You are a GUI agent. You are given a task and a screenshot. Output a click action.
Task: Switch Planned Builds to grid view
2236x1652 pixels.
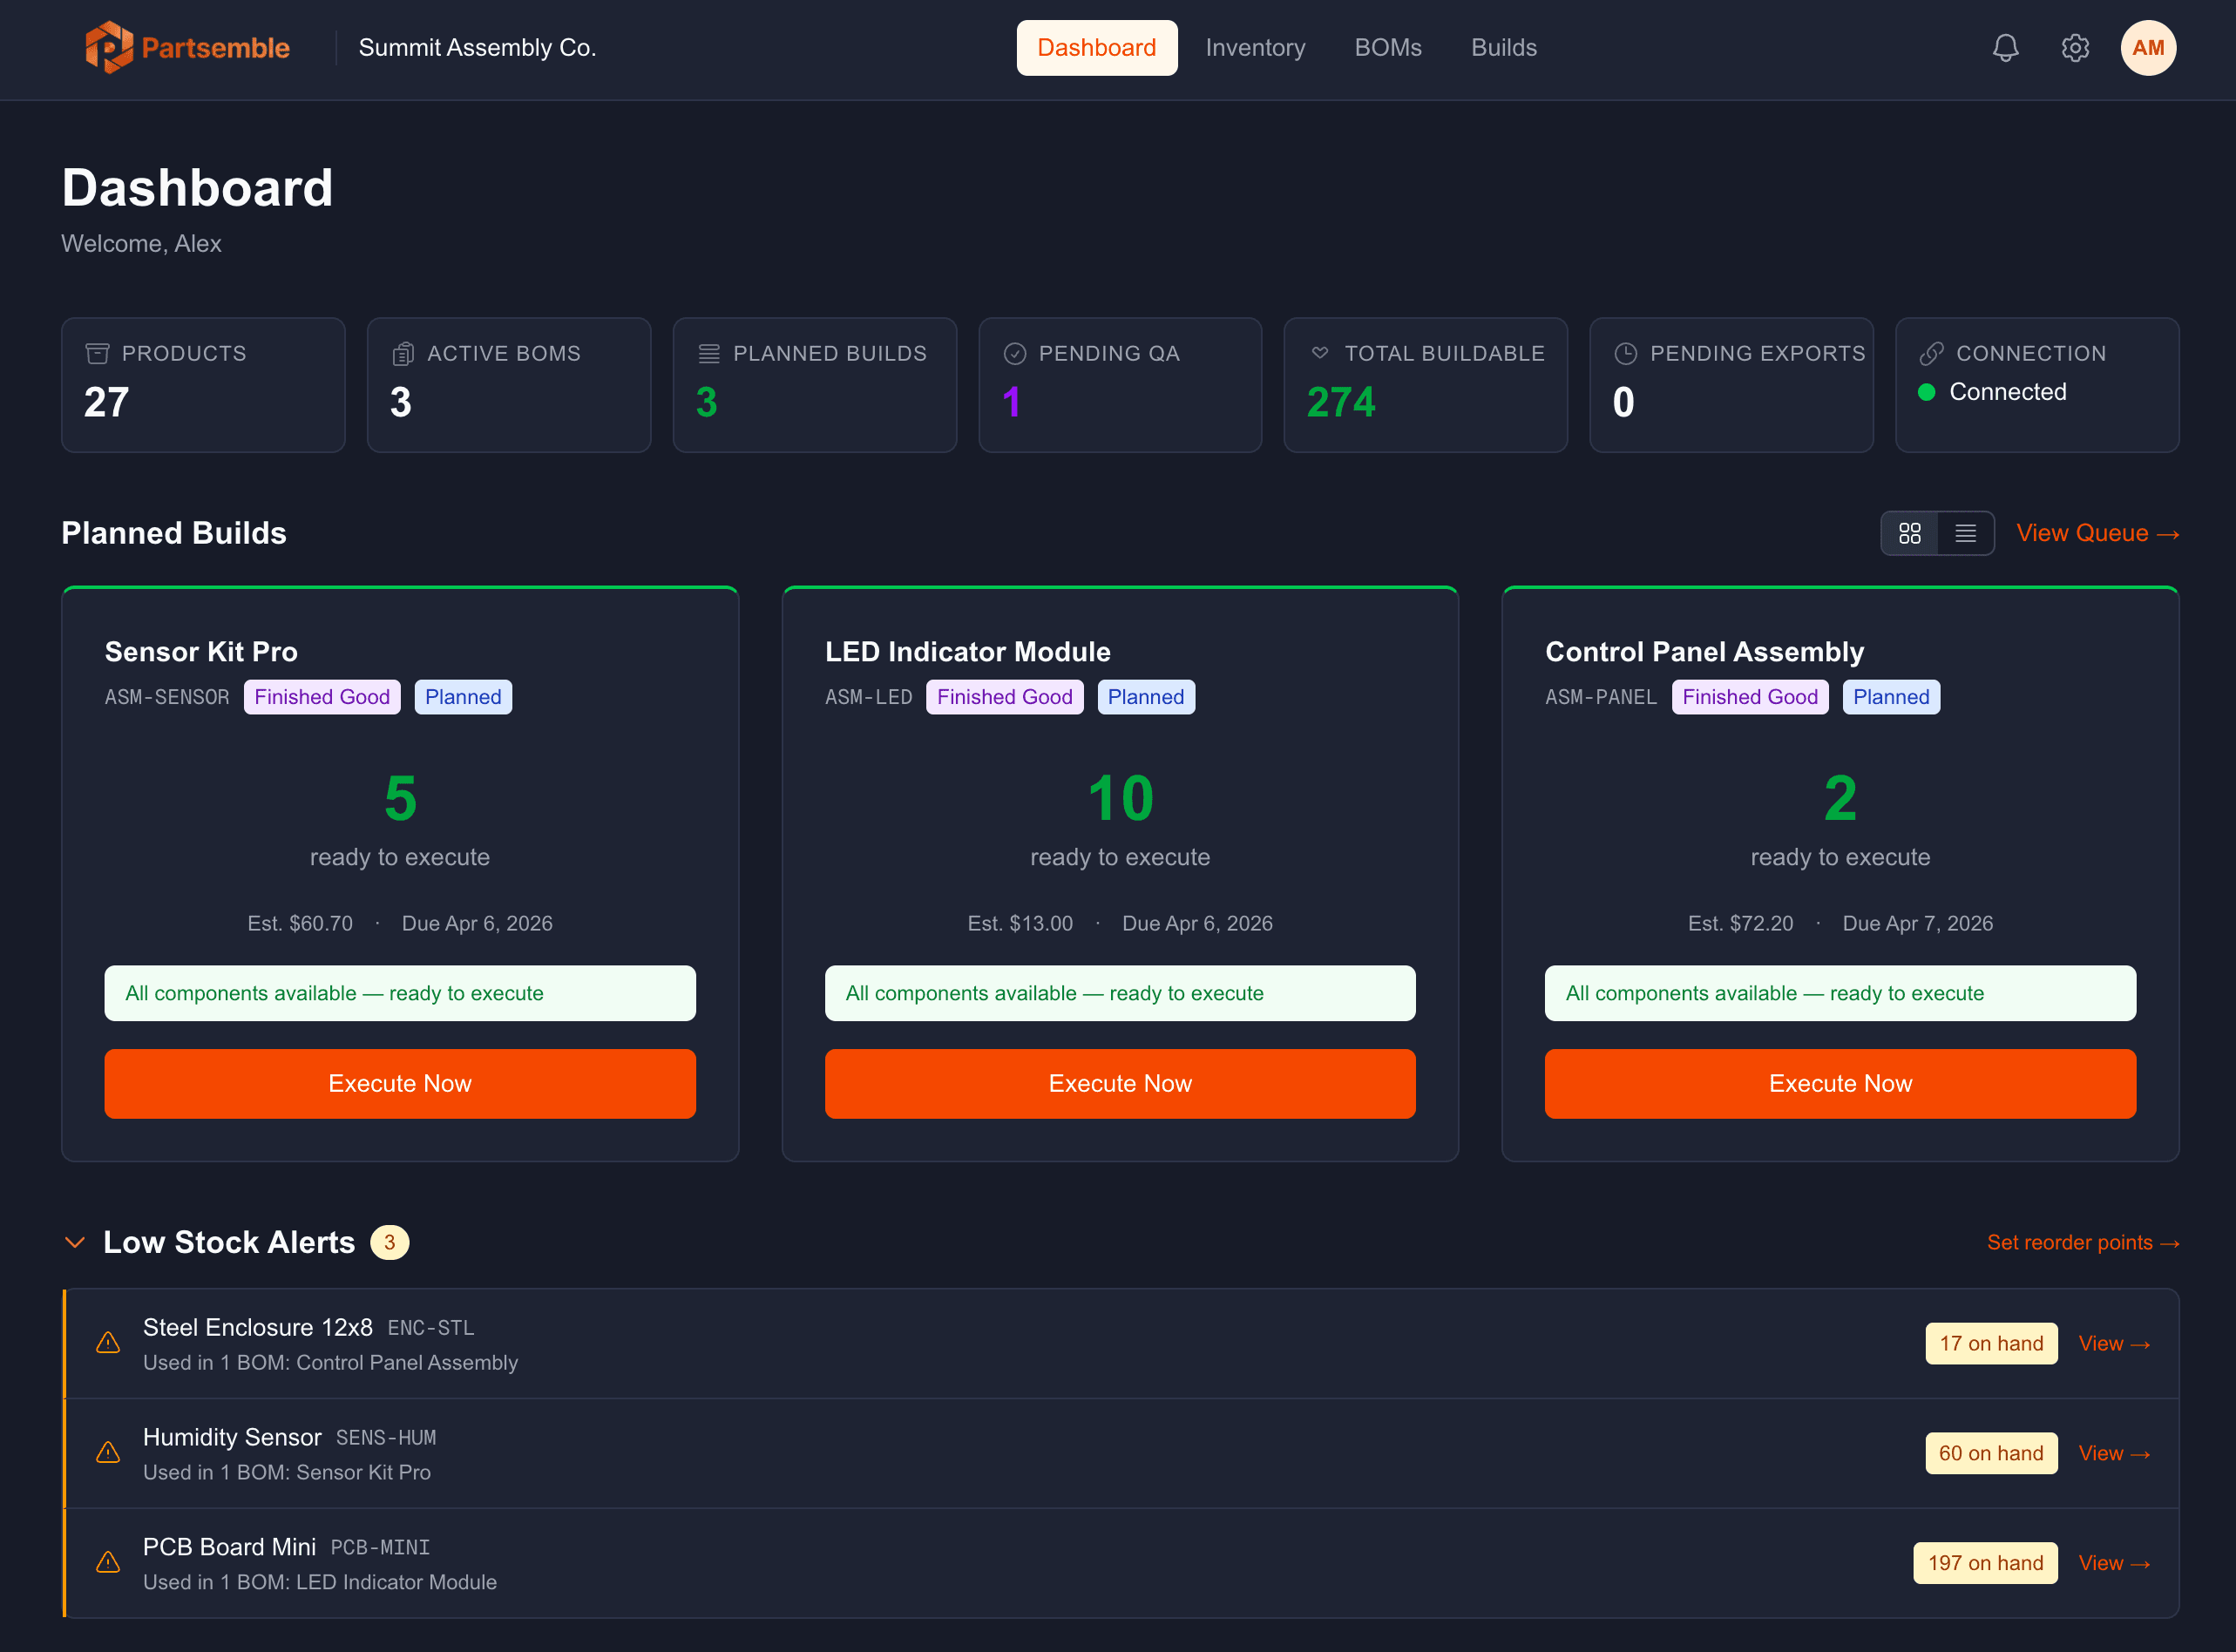coord(1909,533)
